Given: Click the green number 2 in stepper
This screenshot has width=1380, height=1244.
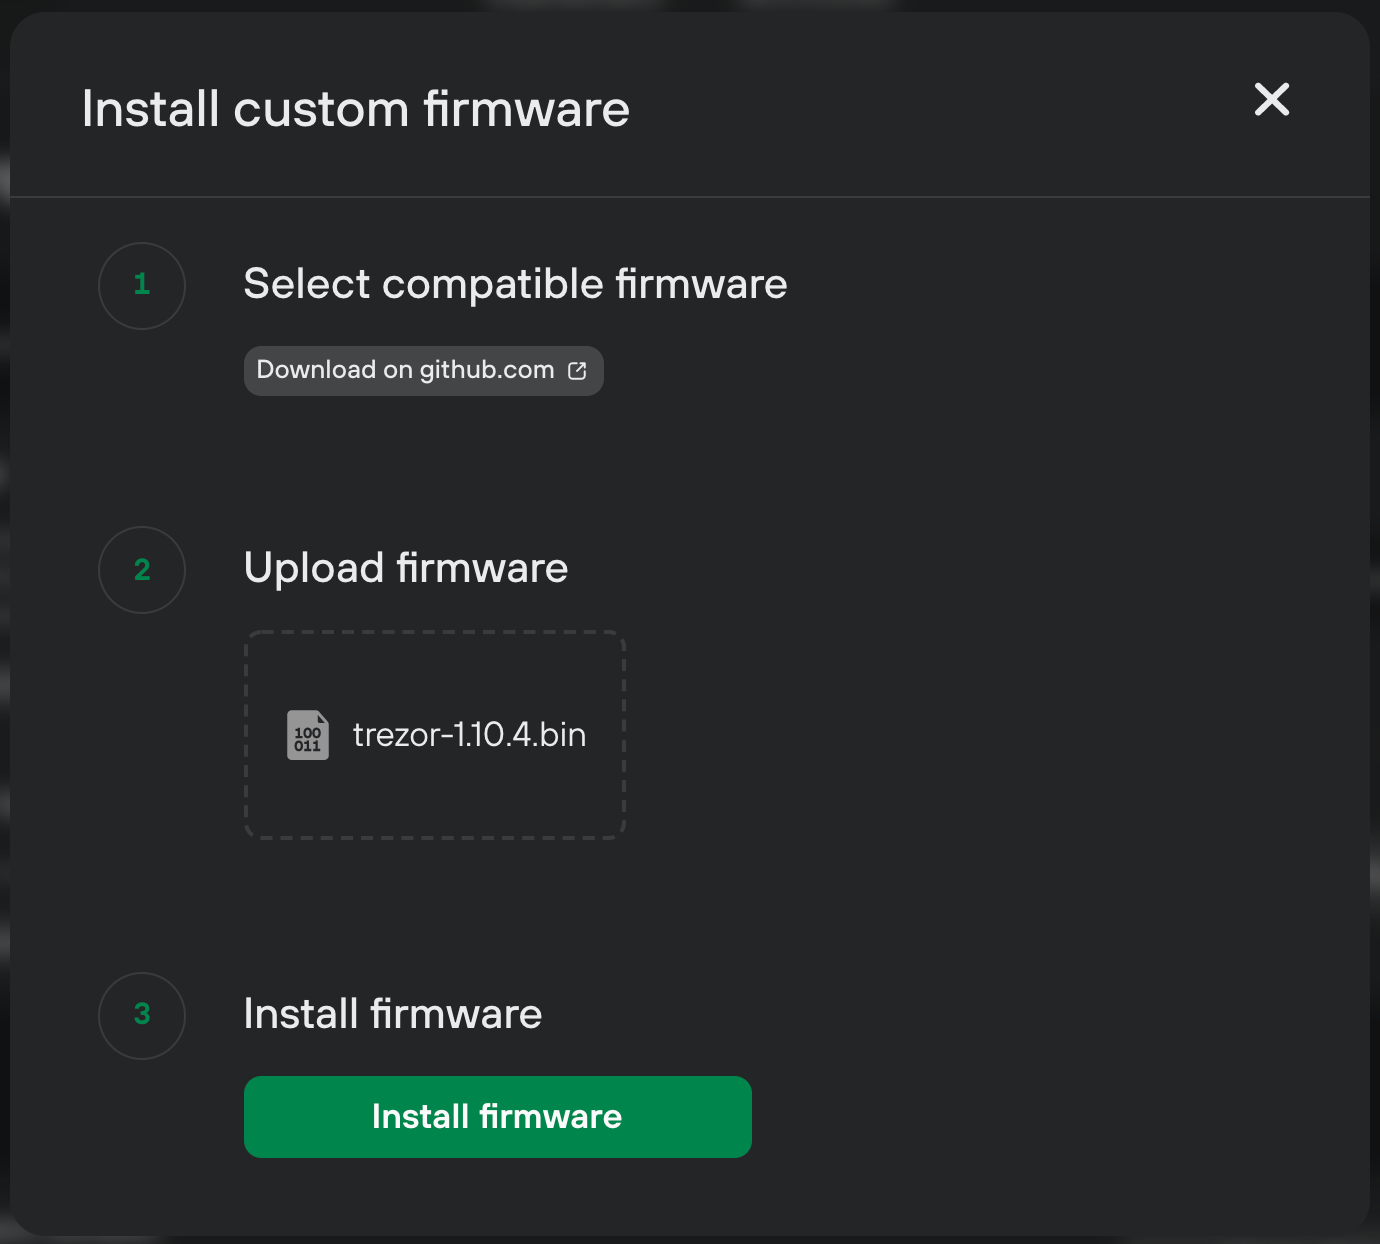Looking at the screenshot, I should [142, 570].
